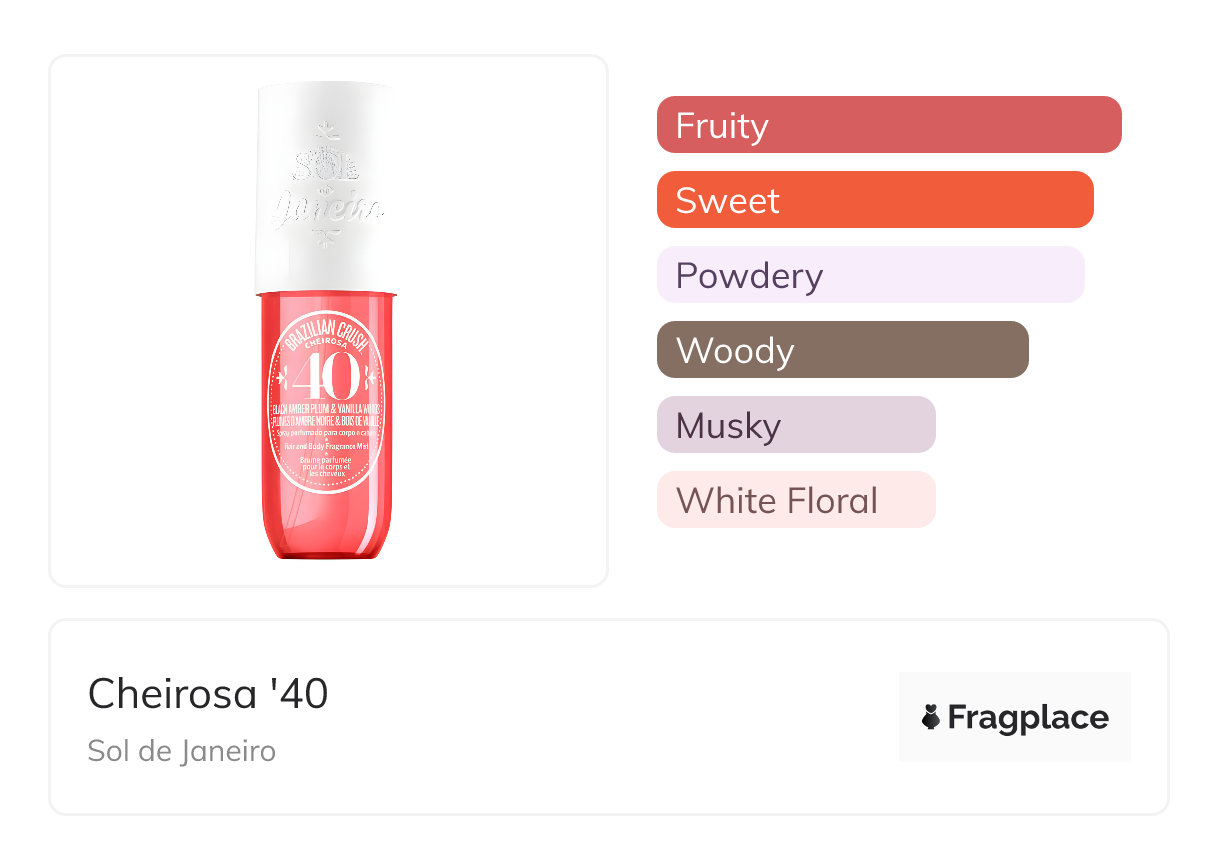This screenshot has width=1218, height=864.
Task: Click the Powdery accord bar
Action: coord(870,275)
